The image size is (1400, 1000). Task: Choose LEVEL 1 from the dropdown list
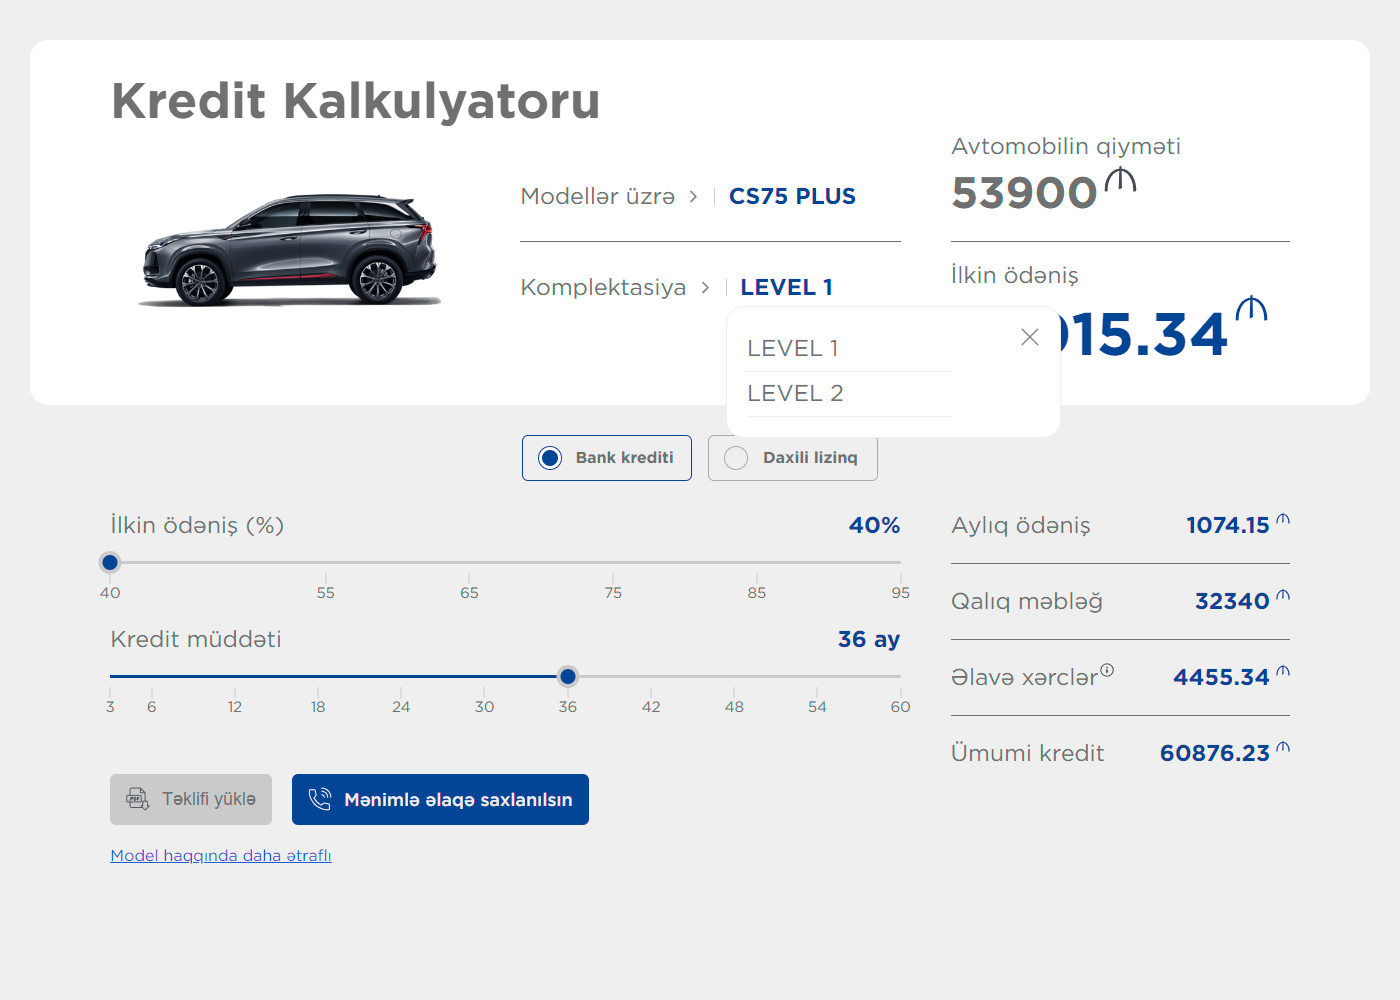793,348
